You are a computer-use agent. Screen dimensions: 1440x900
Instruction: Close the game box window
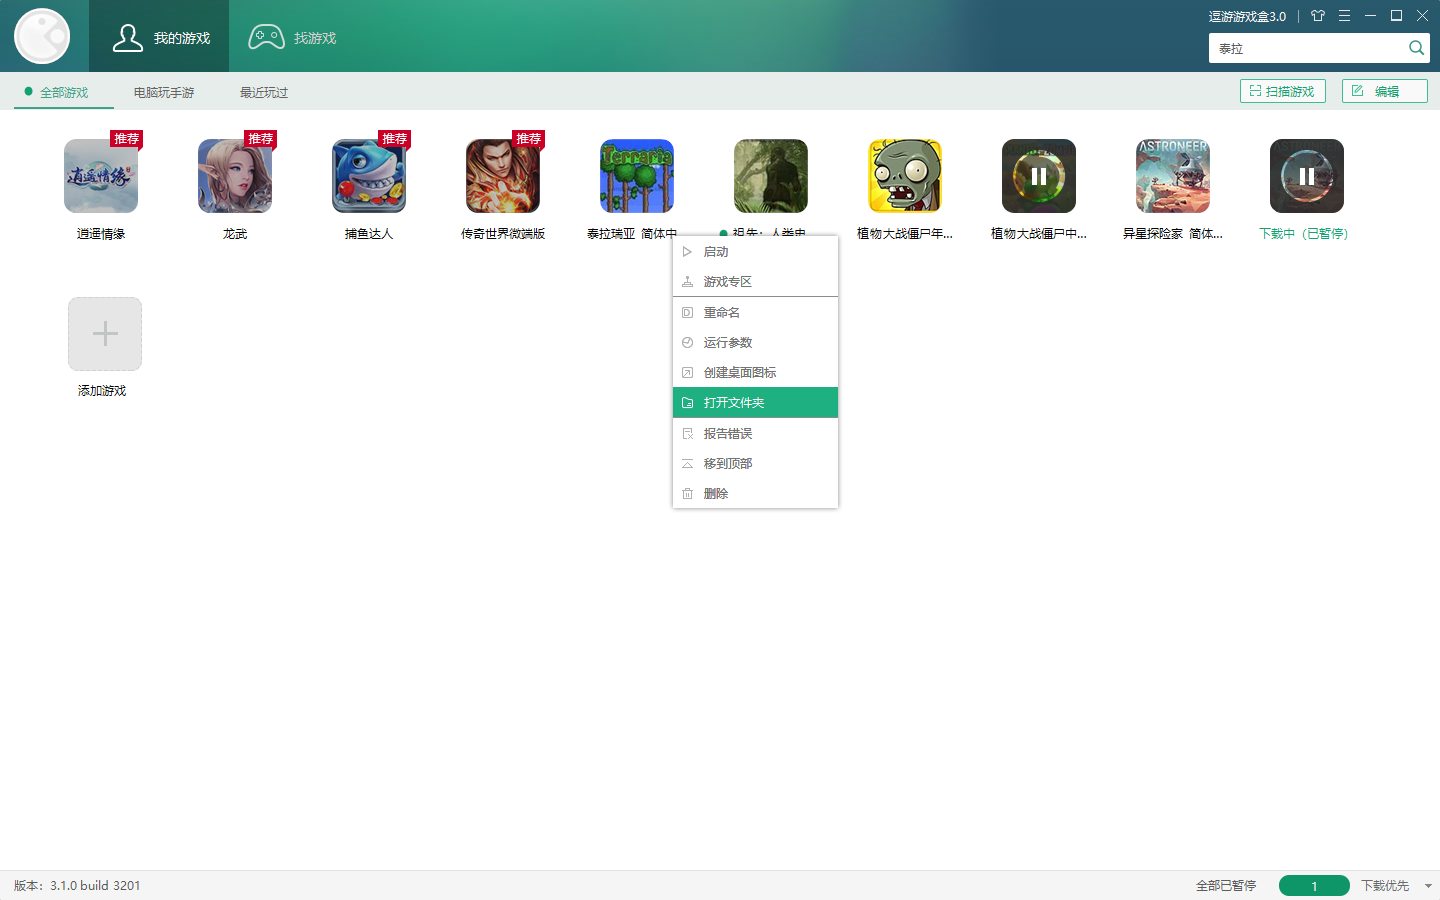click(1422, 16)
